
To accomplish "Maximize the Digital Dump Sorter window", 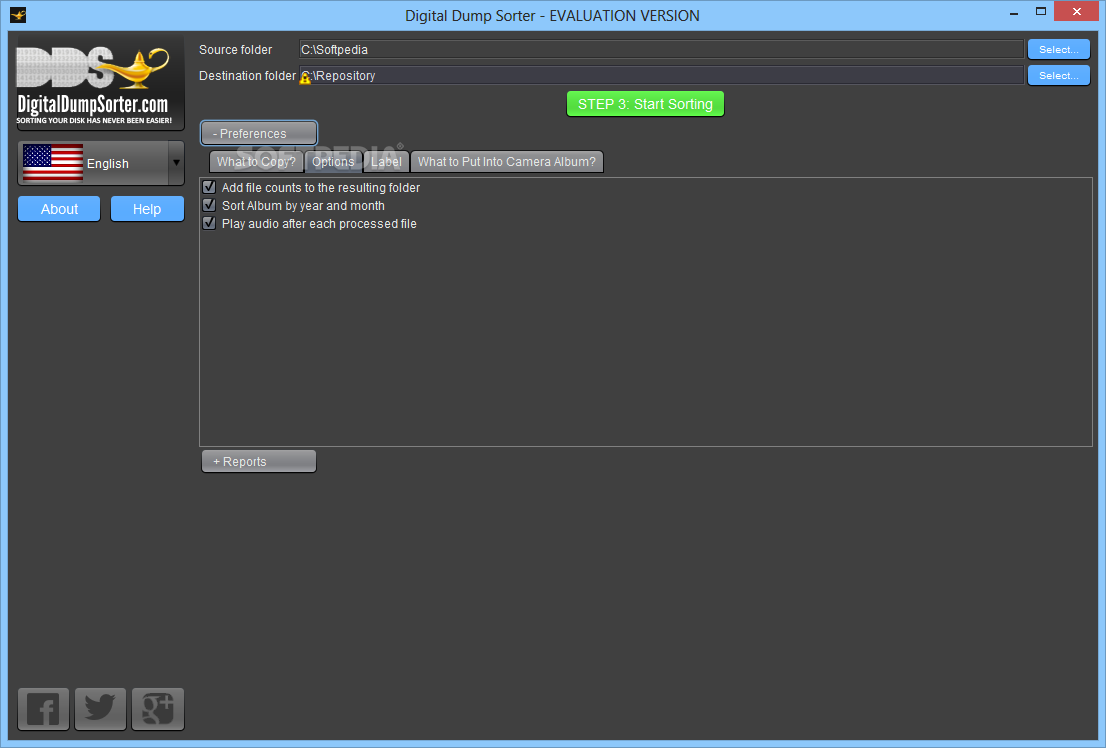I will (1040, 11).
